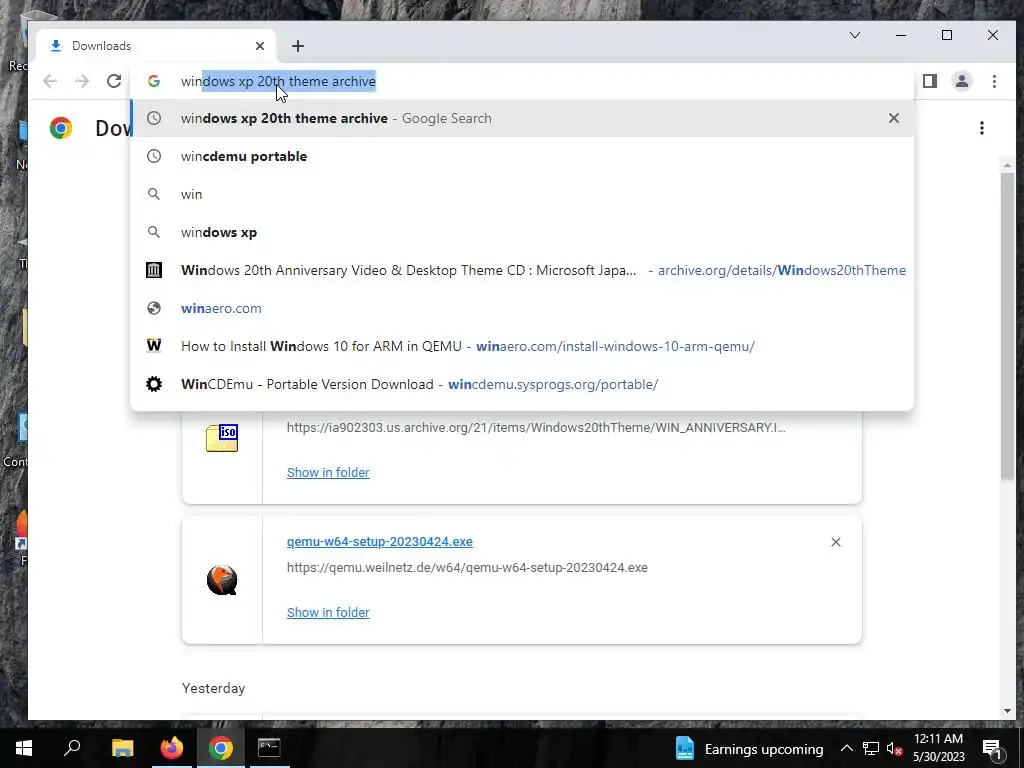
Task: Open 'How to Install Windows 10 for ARM in QEMU' suggestion
Action: (522, 345)
